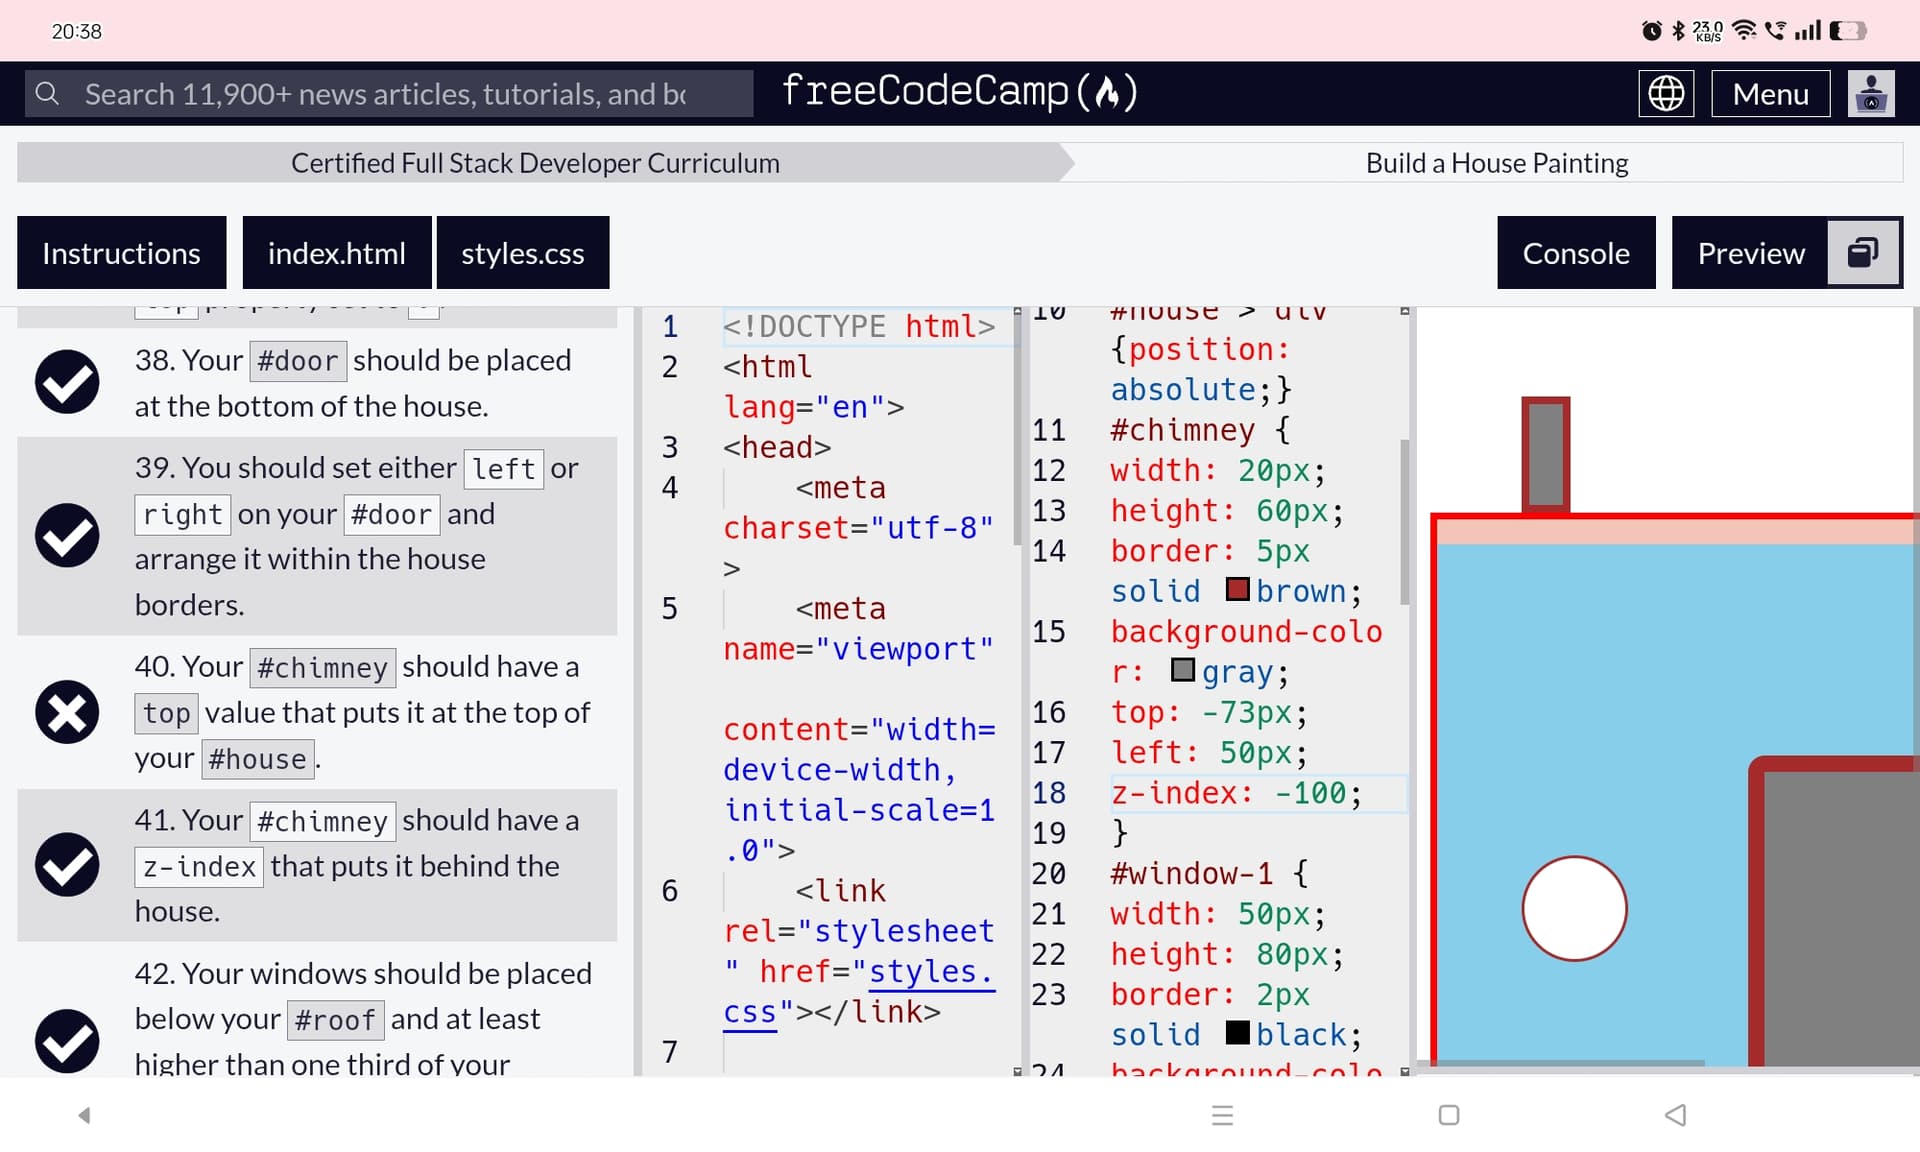
Task: Focus the search articles input field
Action: (x=400, y=94)
